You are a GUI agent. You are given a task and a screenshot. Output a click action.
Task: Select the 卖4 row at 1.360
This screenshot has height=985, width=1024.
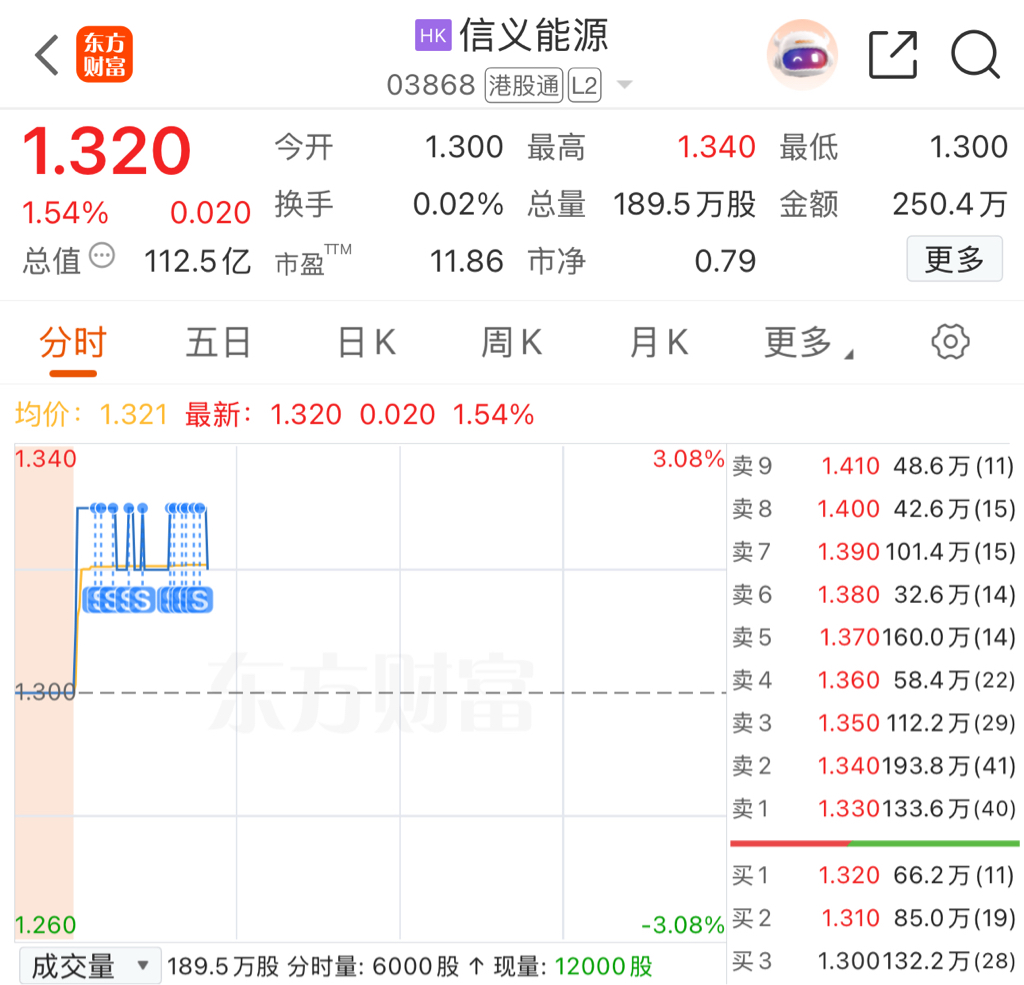pyautogui.click(x=873, y=681)
